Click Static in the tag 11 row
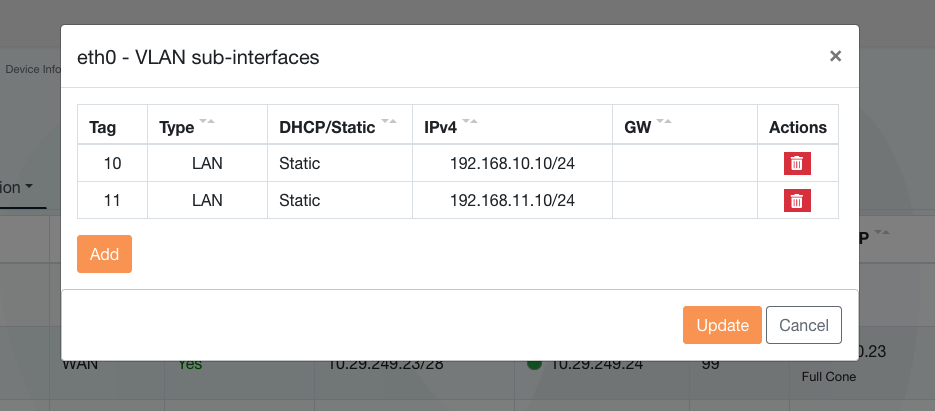Image resolution: width=935 pixels, height=411 pixels. pyautogui.click(x=300, y=200)
